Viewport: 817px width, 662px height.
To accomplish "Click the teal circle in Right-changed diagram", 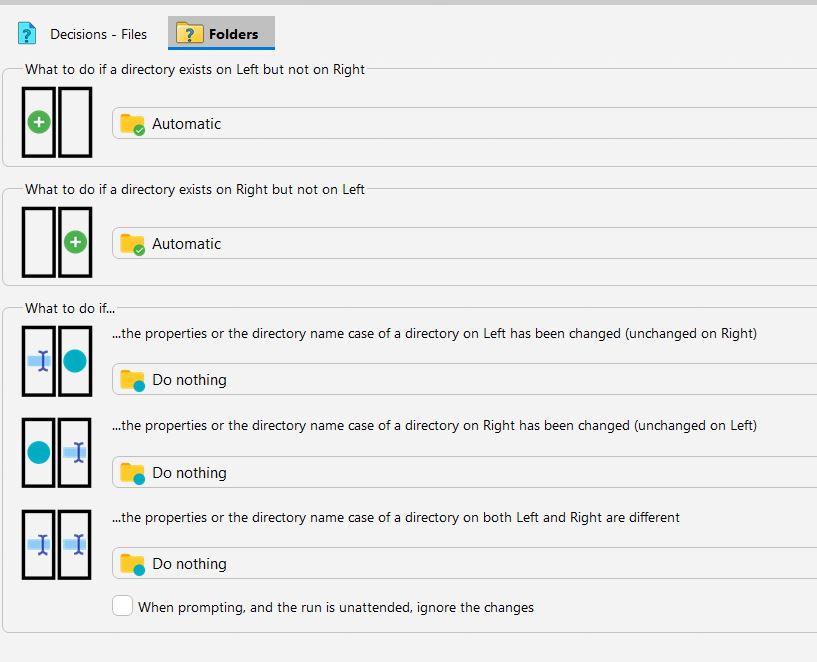I will (x=39, y=453).
